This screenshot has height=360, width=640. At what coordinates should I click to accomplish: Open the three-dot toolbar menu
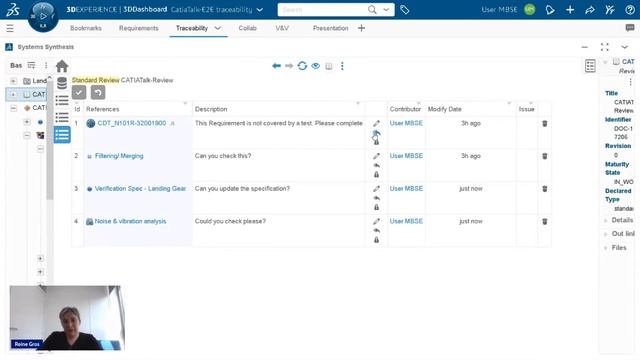click(x=342, y=66)
